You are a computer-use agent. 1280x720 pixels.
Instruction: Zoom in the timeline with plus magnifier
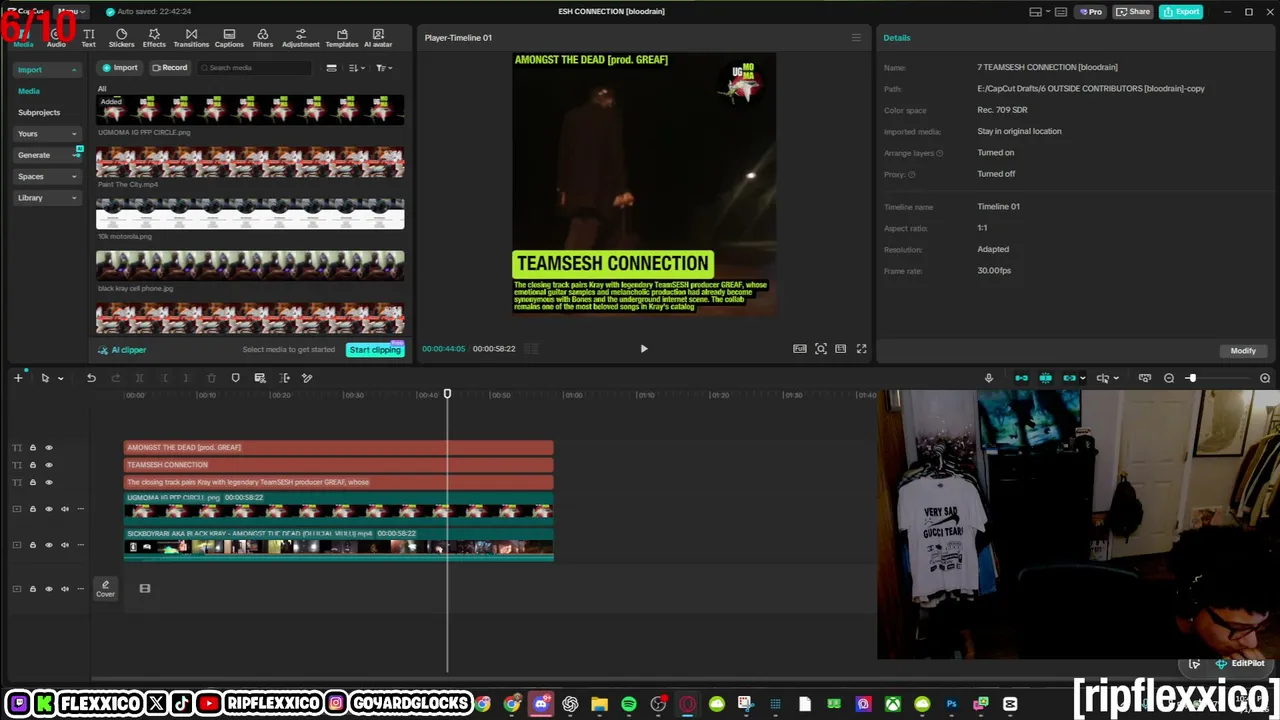[x=1265, y=378]
